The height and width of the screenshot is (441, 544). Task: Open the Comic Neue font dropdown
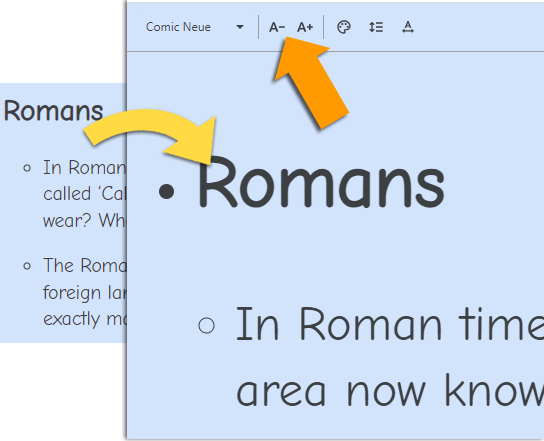pyautogui.click(x=195, y=27)
